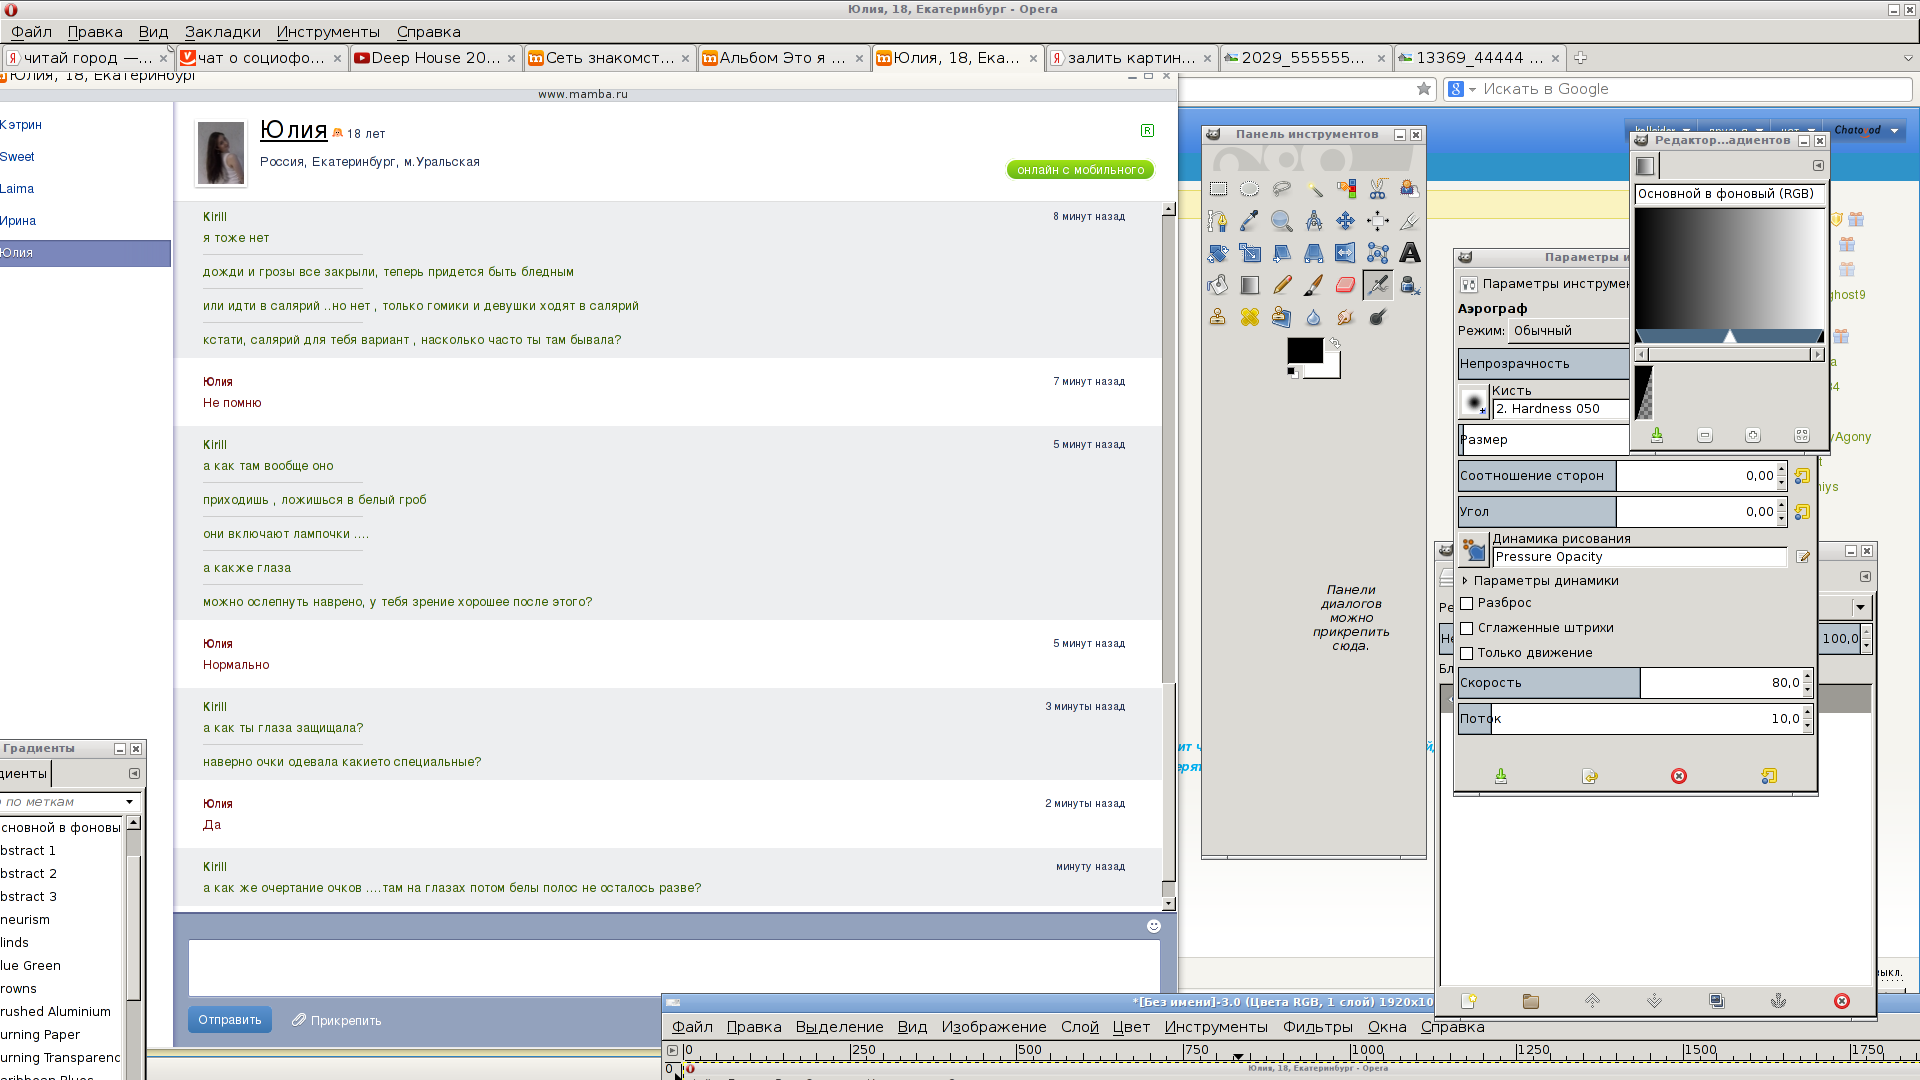Open new tab plus button in Opera

[x=1580, y=58]
